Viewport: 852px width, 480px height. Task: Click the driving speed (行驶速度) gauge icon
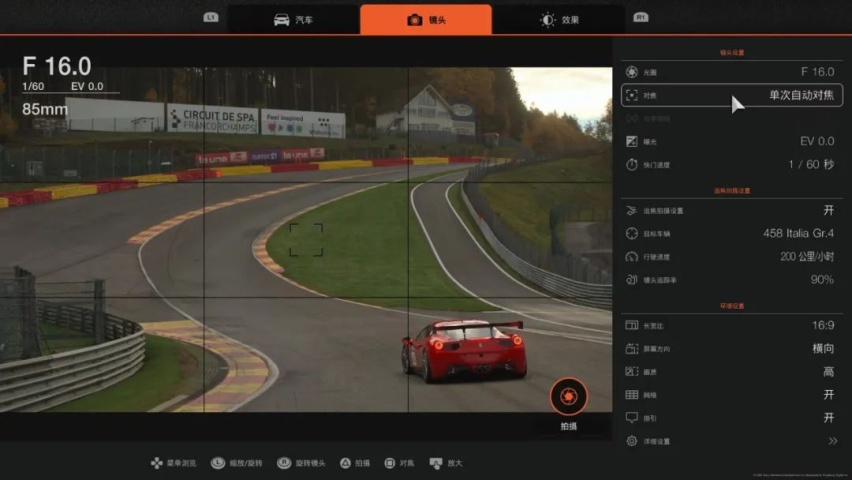pos(631,257)
